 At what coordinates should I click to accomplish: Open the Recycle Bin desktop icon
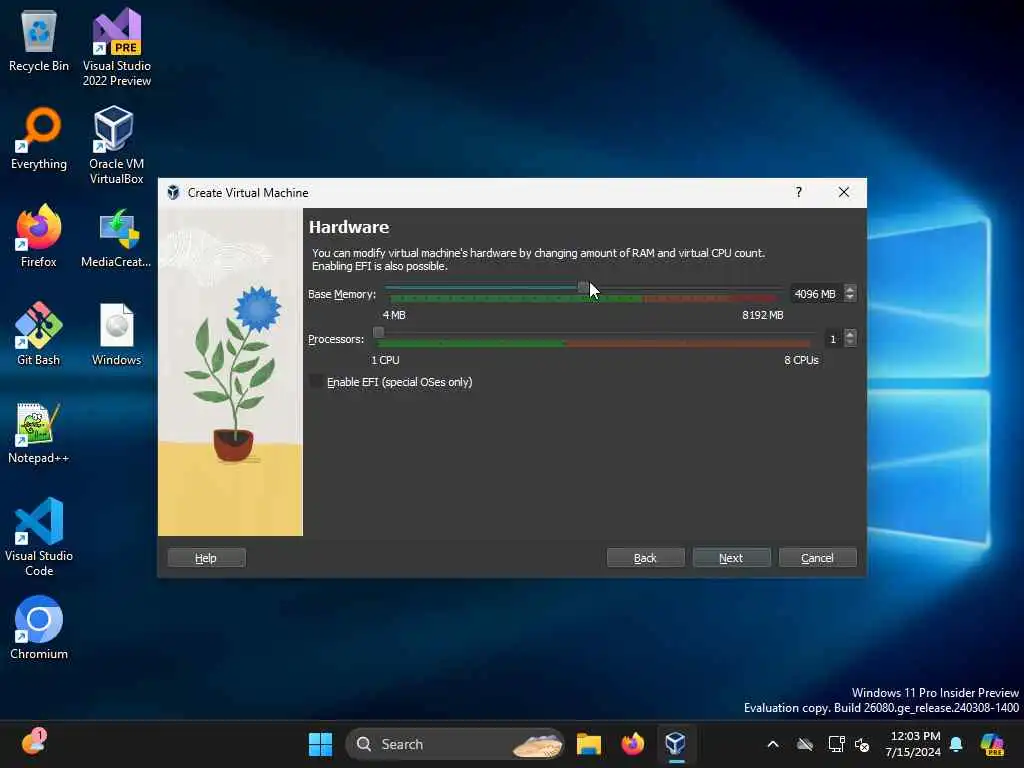[x=39, y=40]
